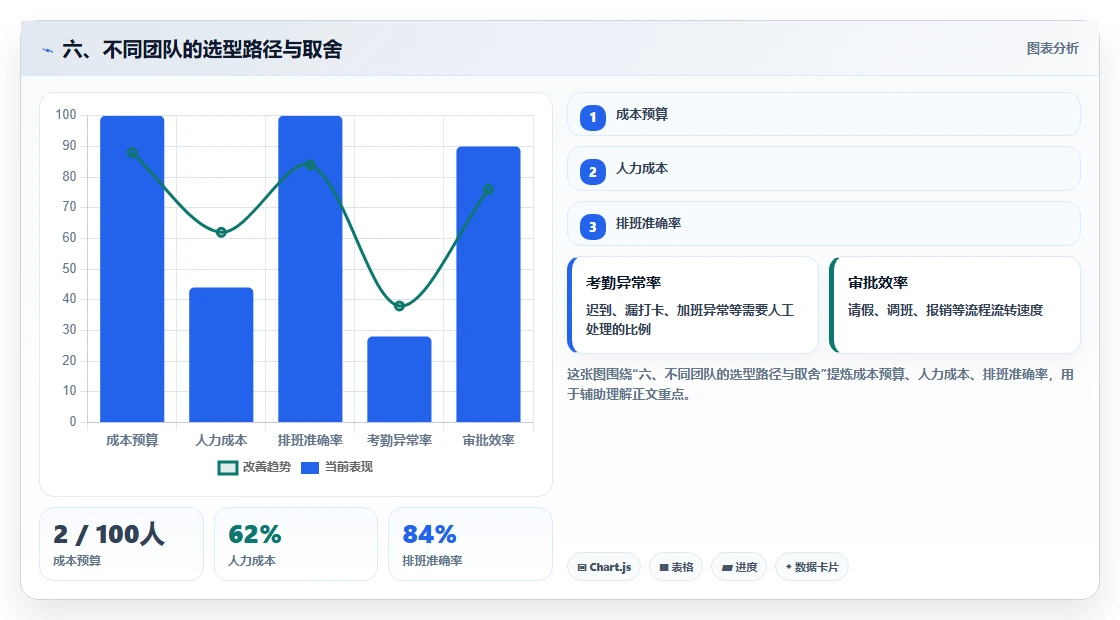Select the Chart.js tag
The height and width of the screenshot is (620, 1120).
tap(604, 566)
